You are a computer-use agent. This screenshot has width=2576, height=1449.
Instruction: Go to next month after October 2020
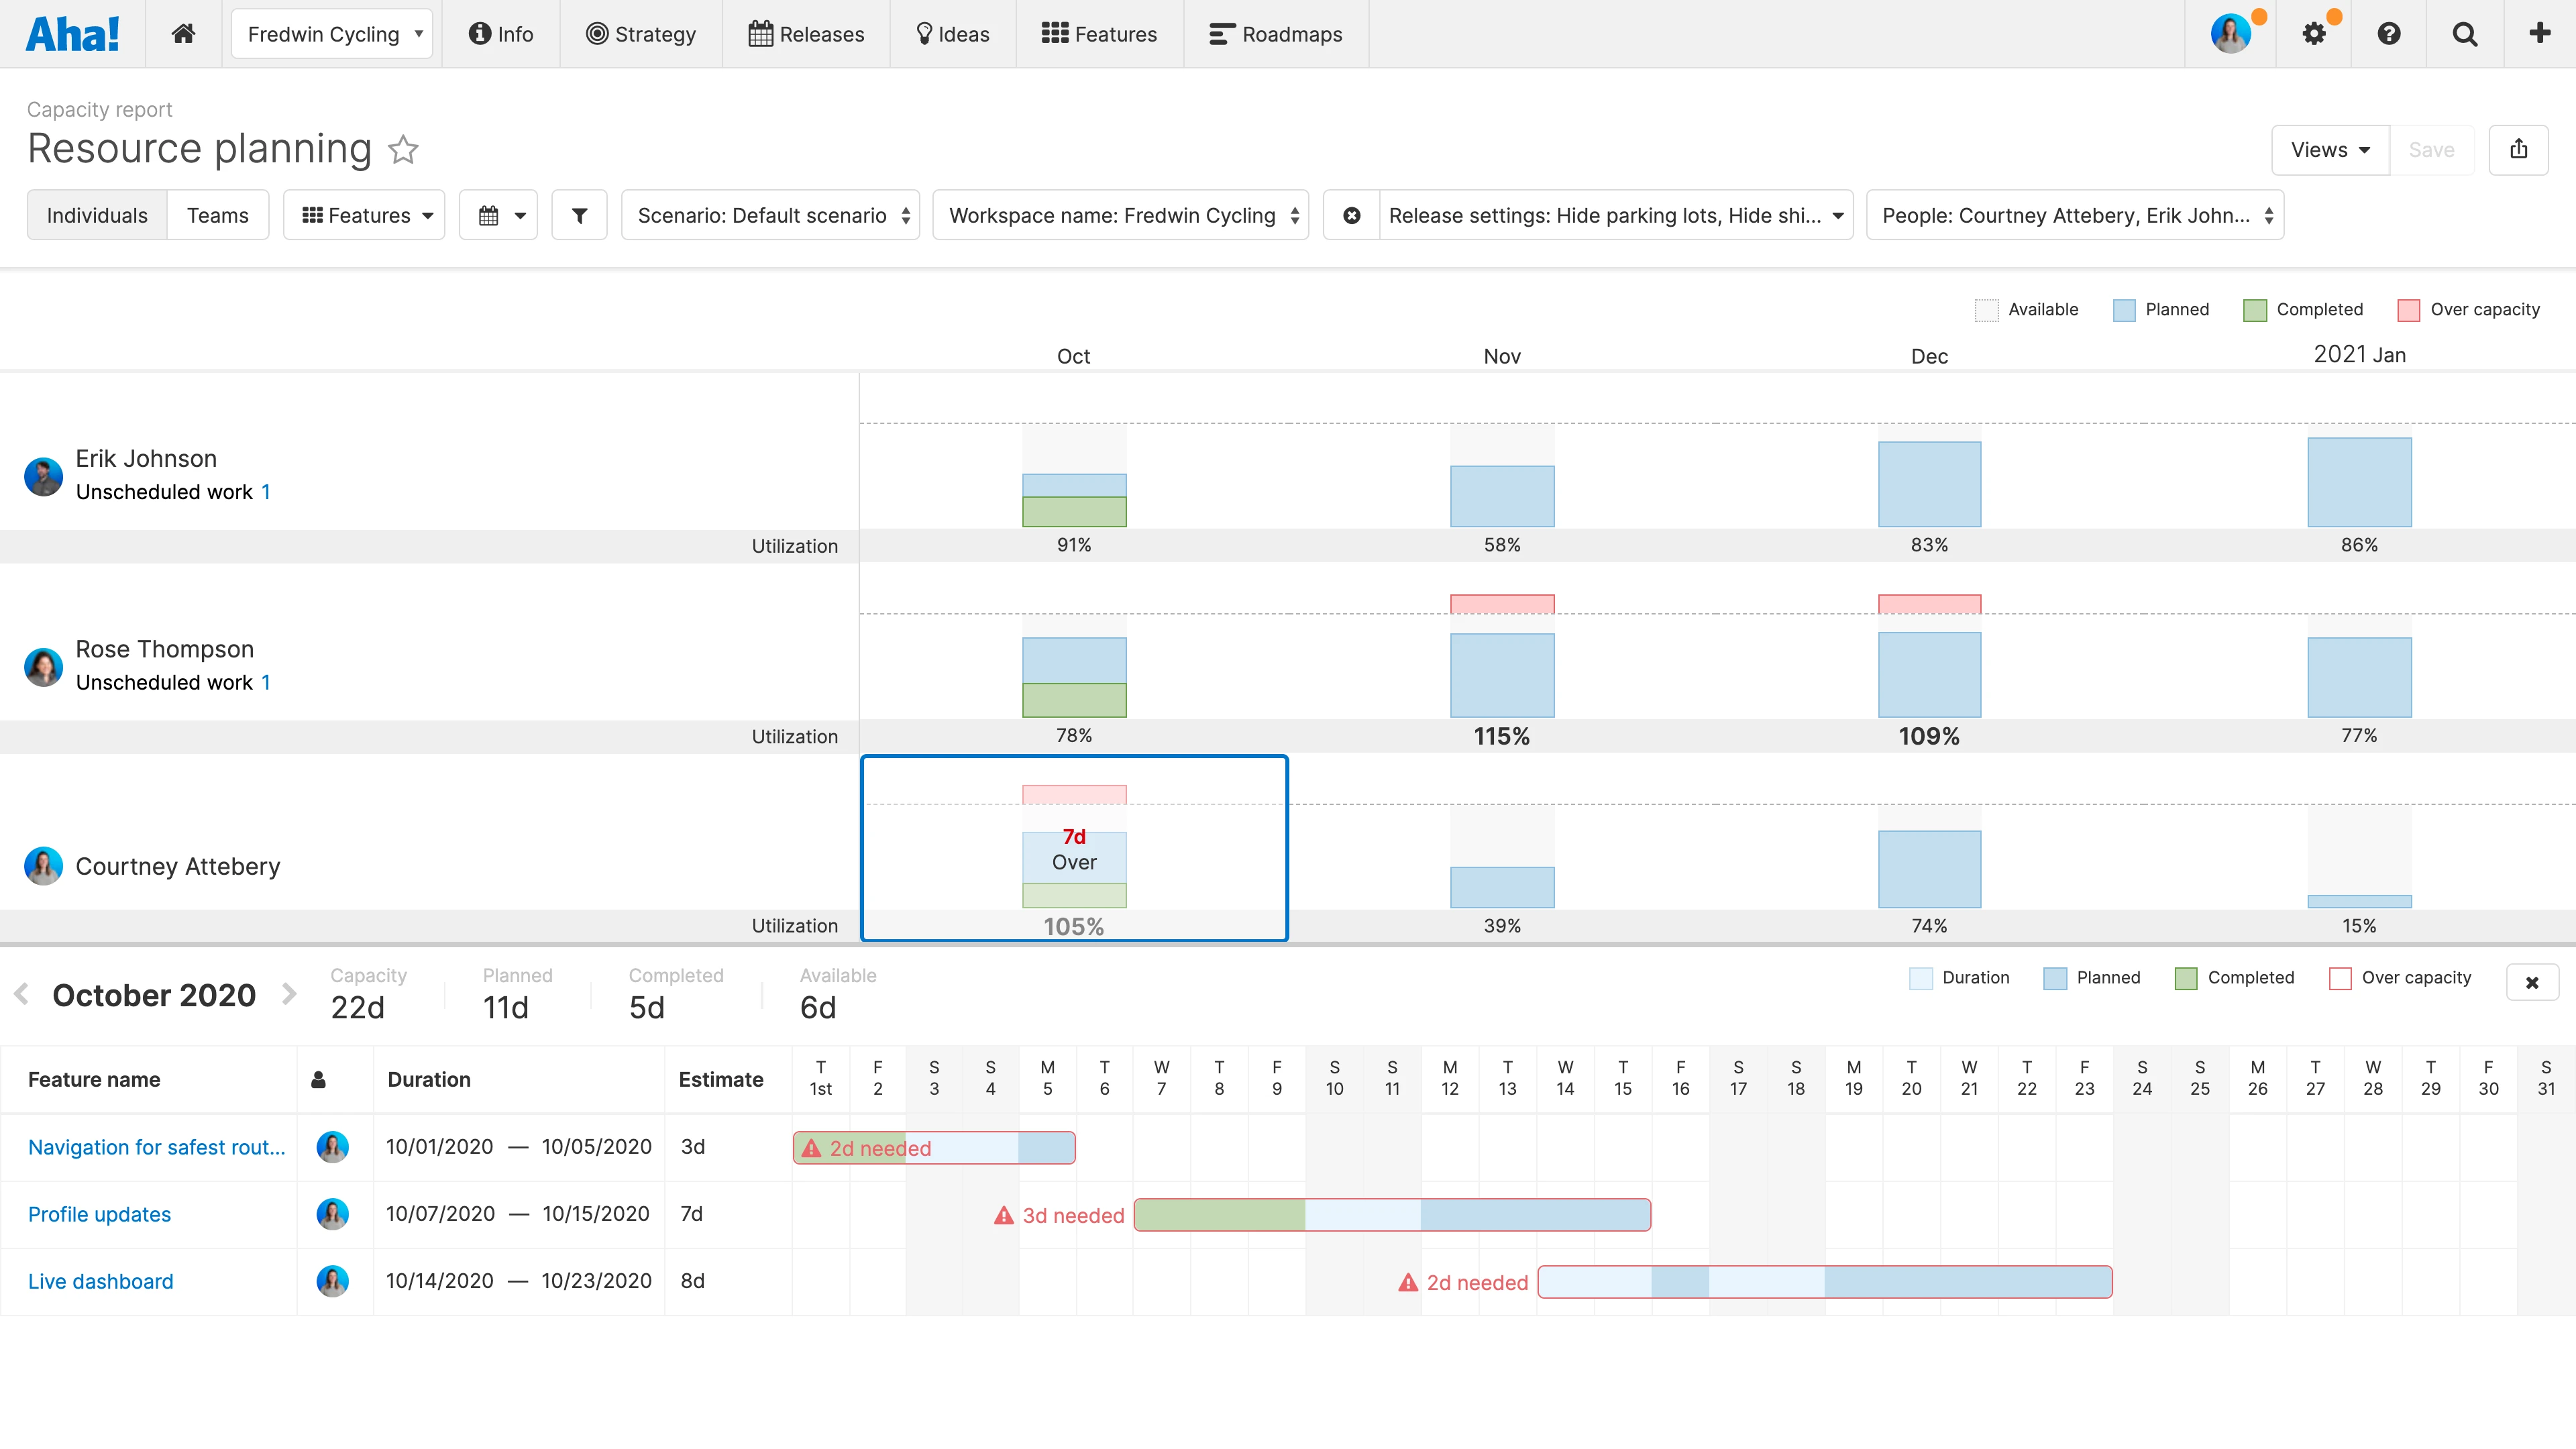[x=289, y=994]
